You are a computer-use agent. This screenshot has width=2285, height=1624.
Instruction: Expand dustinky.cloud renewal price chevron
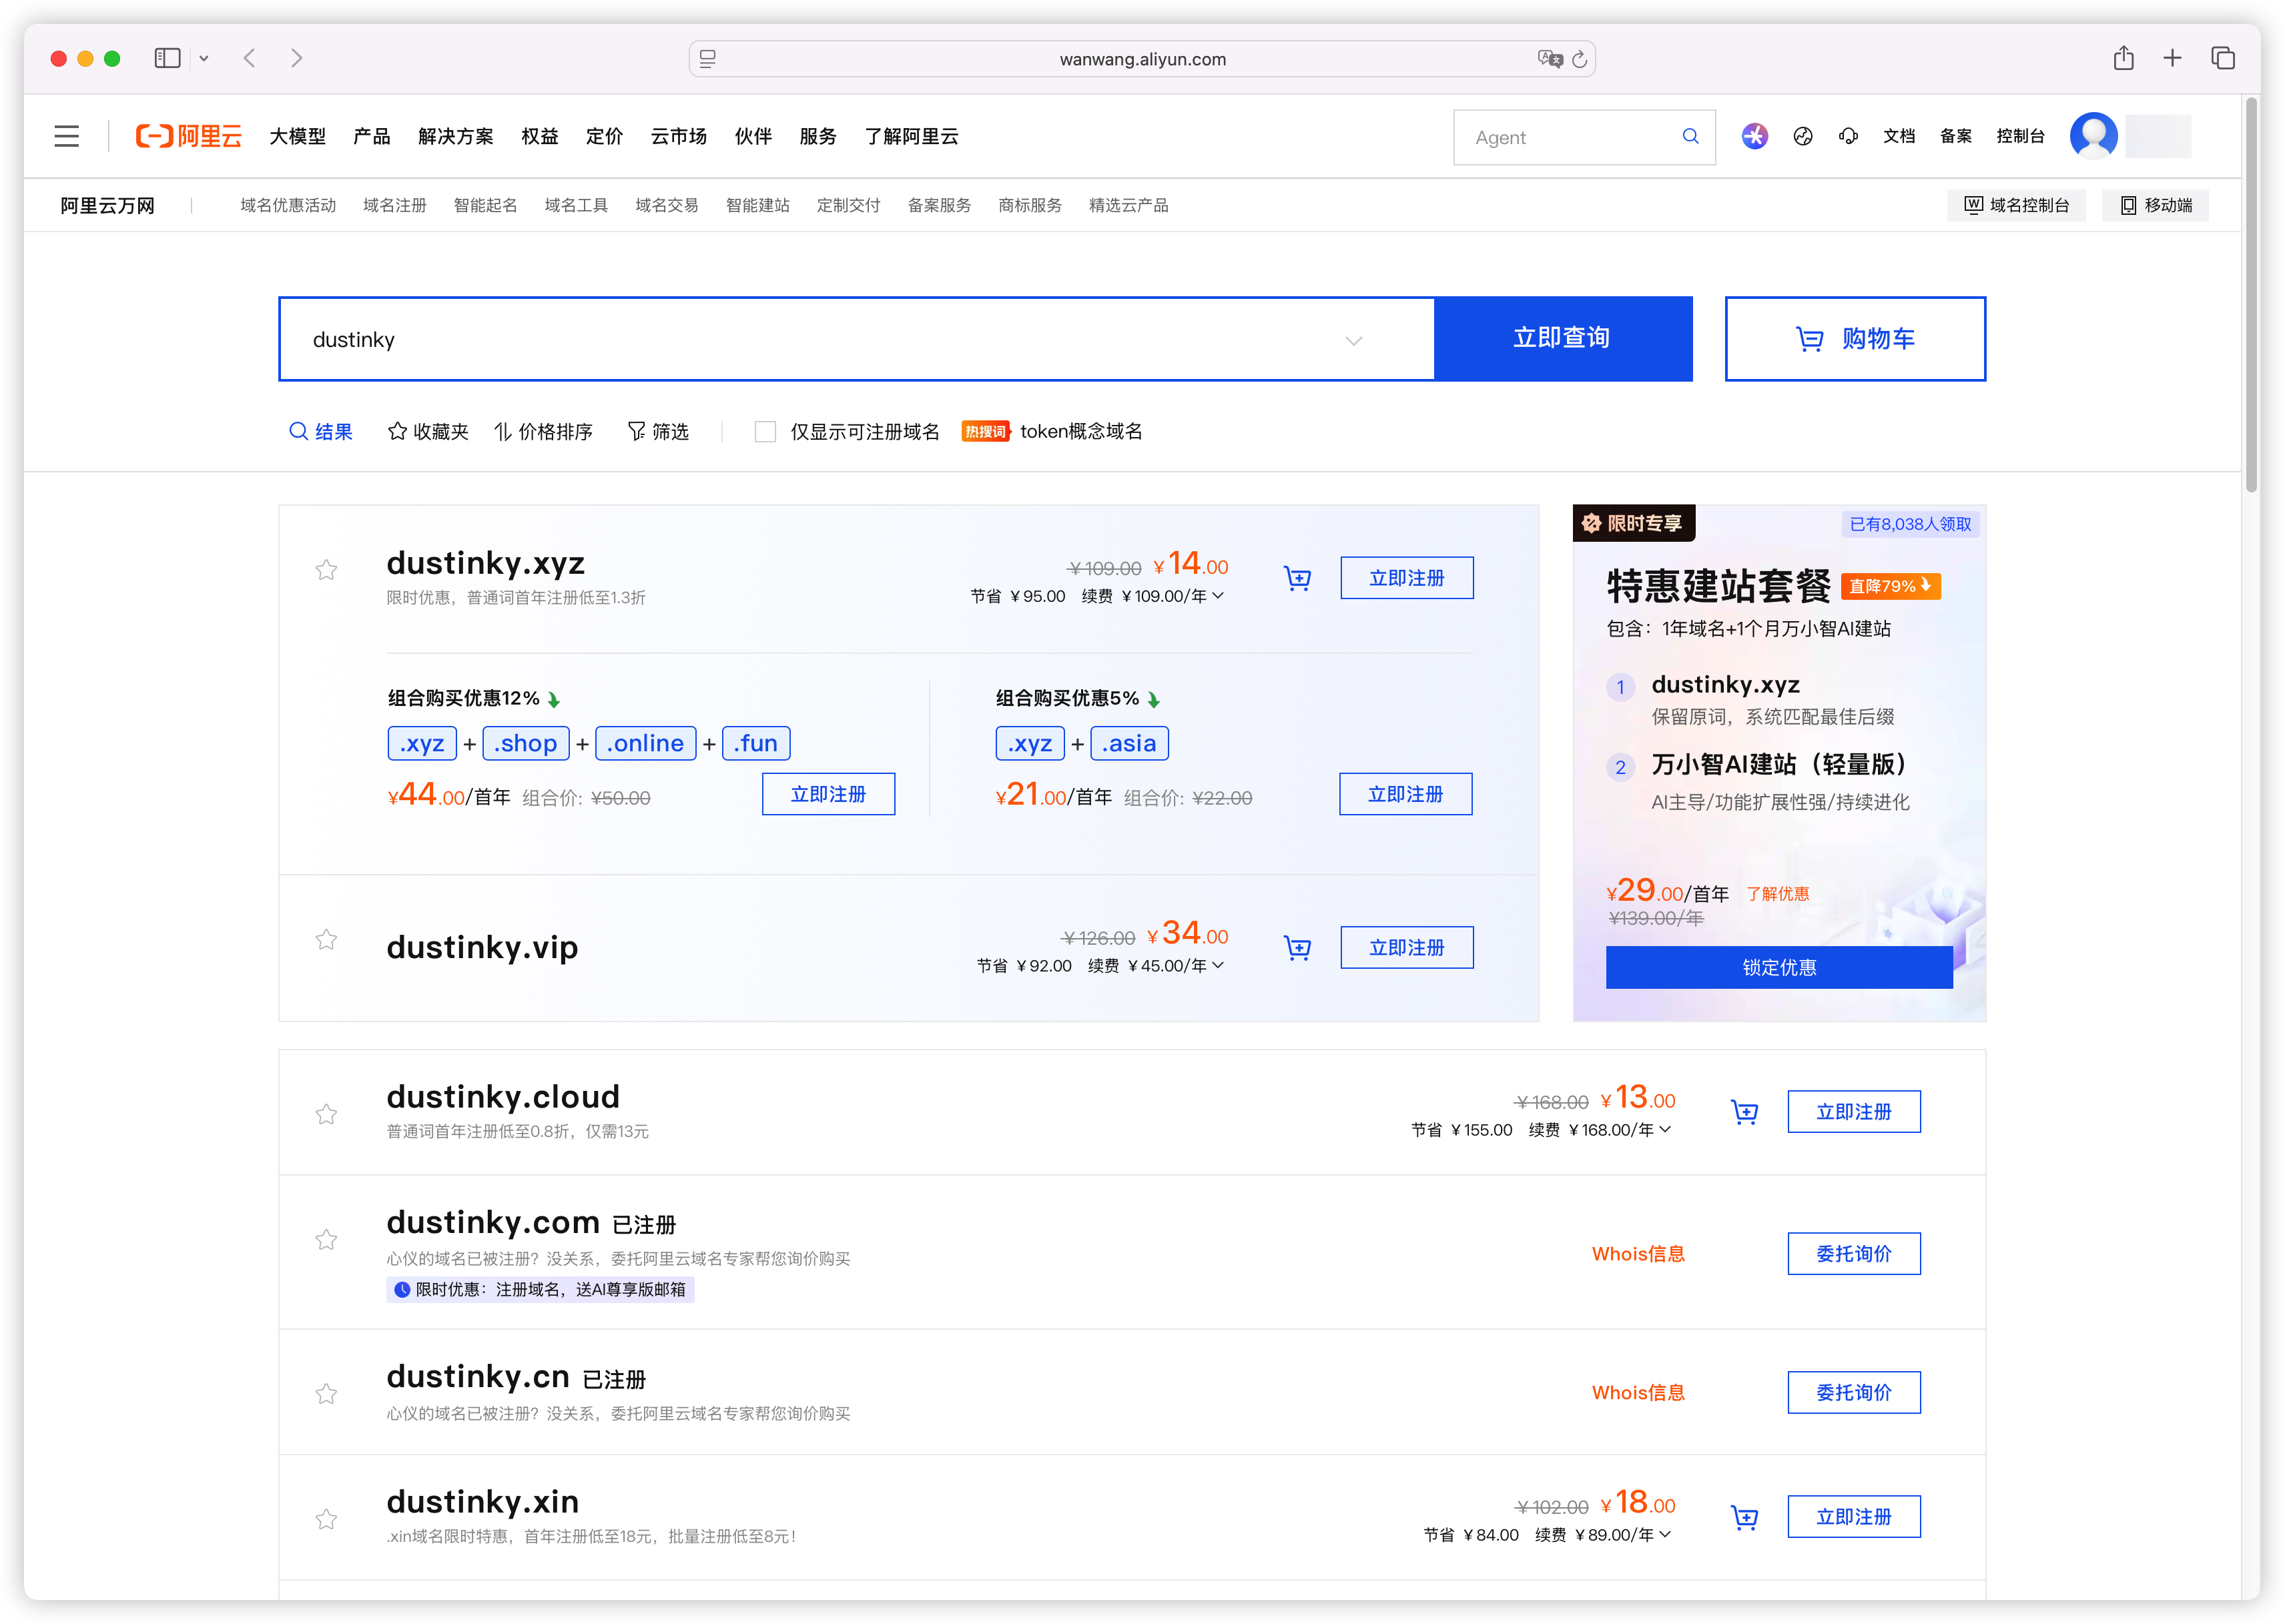[1664, 1130]
